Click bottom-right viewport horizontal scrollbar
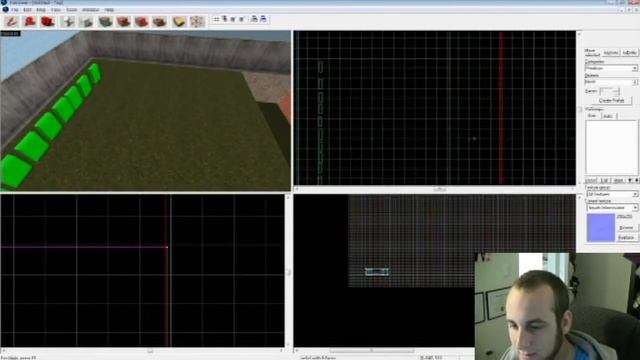Image resolution: width=640 pixels, height=360 pixels. pos(384,351)
